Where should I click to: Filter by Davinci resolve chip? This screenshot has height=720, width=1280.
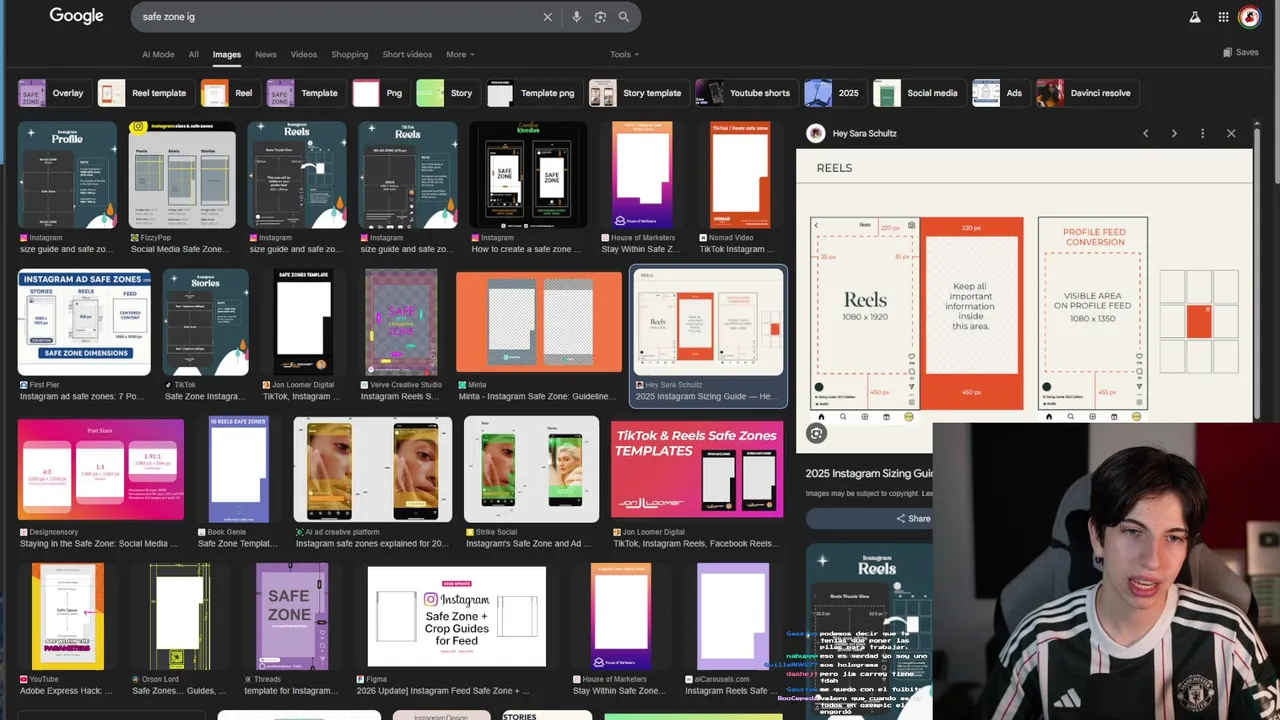pos(1086,93)
